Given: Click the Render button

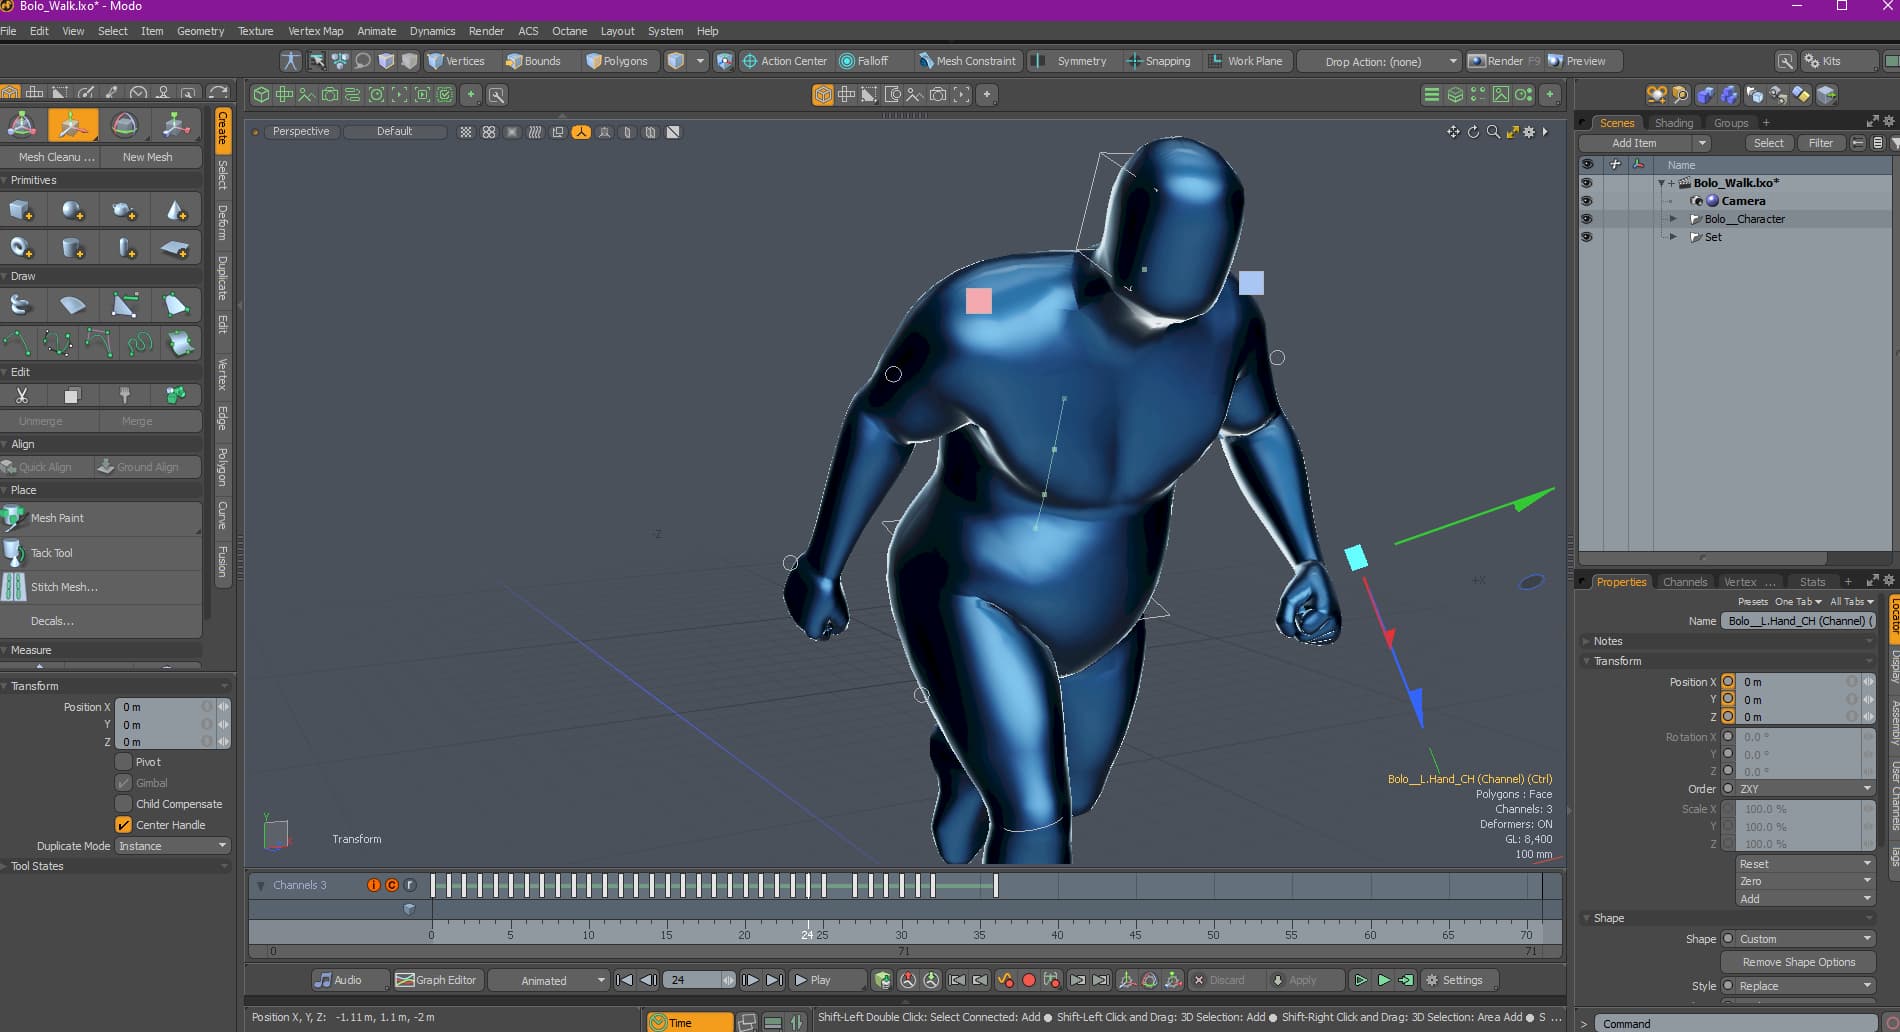Looking at the screenshot, I should point(1503,61).
